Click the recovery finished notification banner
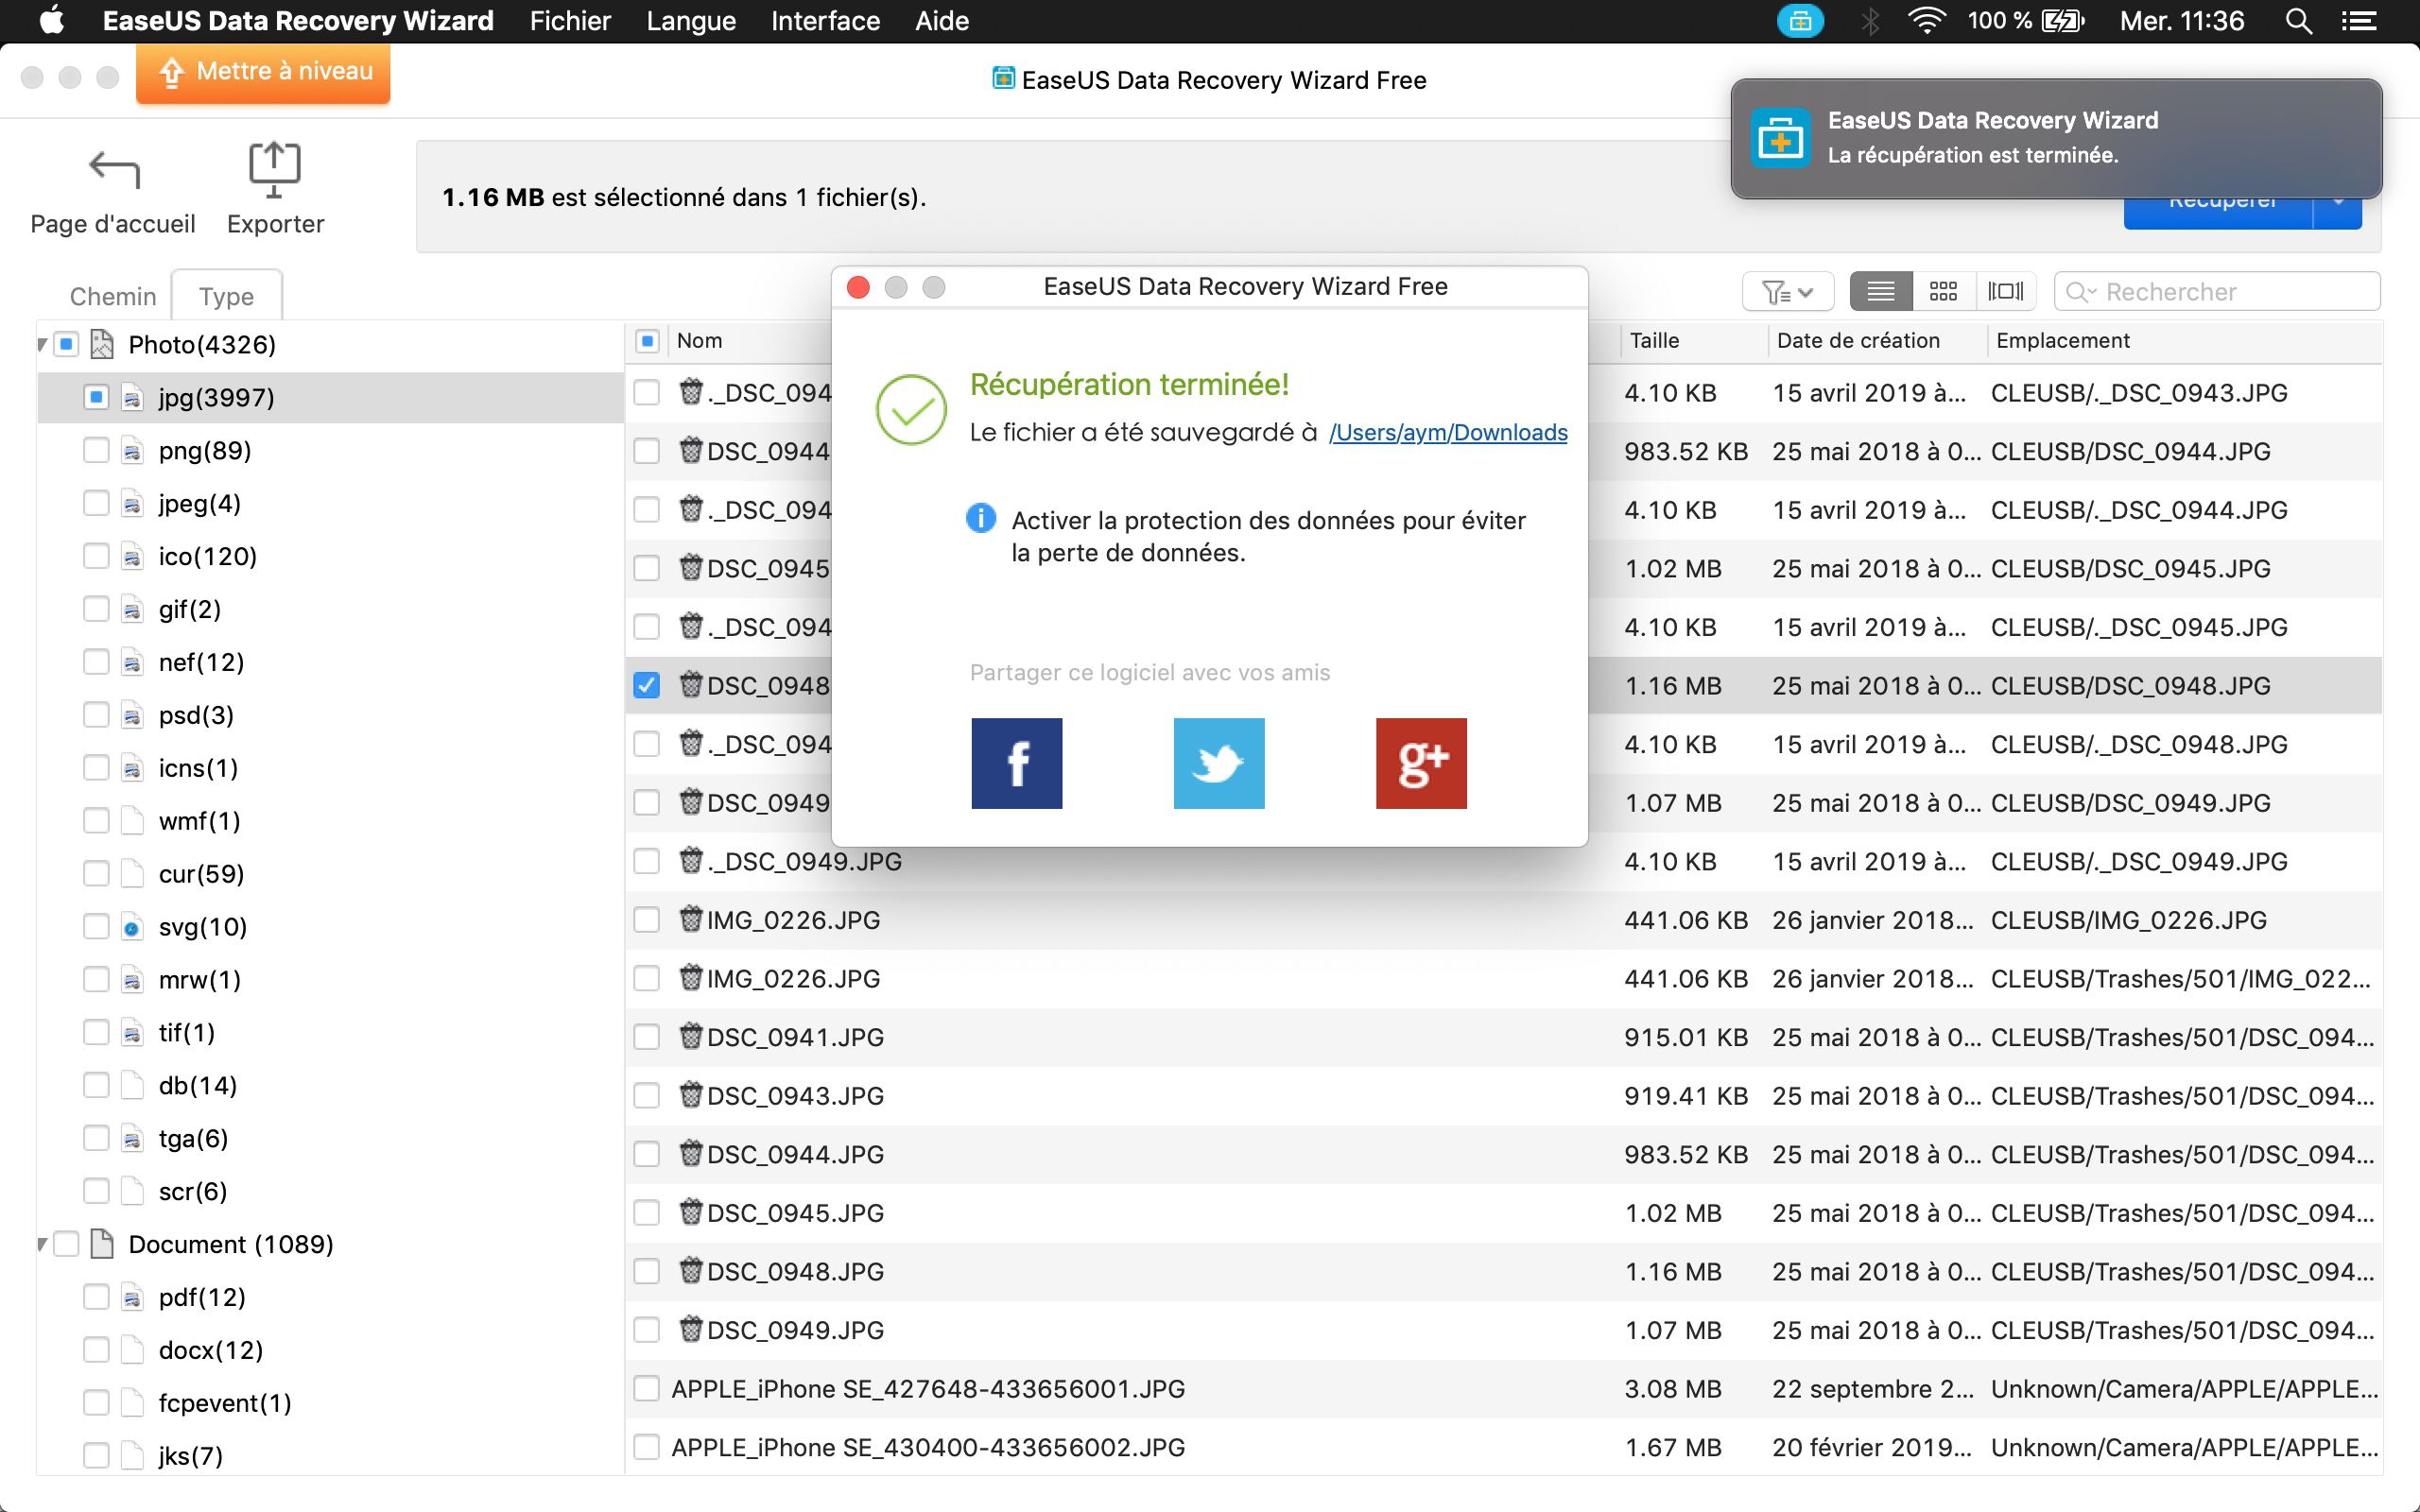The height and width of the screenshot is (1512, 2420). tap(2056, 138)
